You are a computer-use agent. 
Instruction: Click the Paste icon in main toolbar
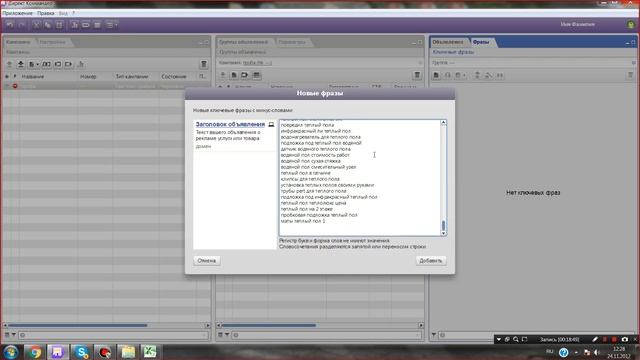click(x=59, y=25)
